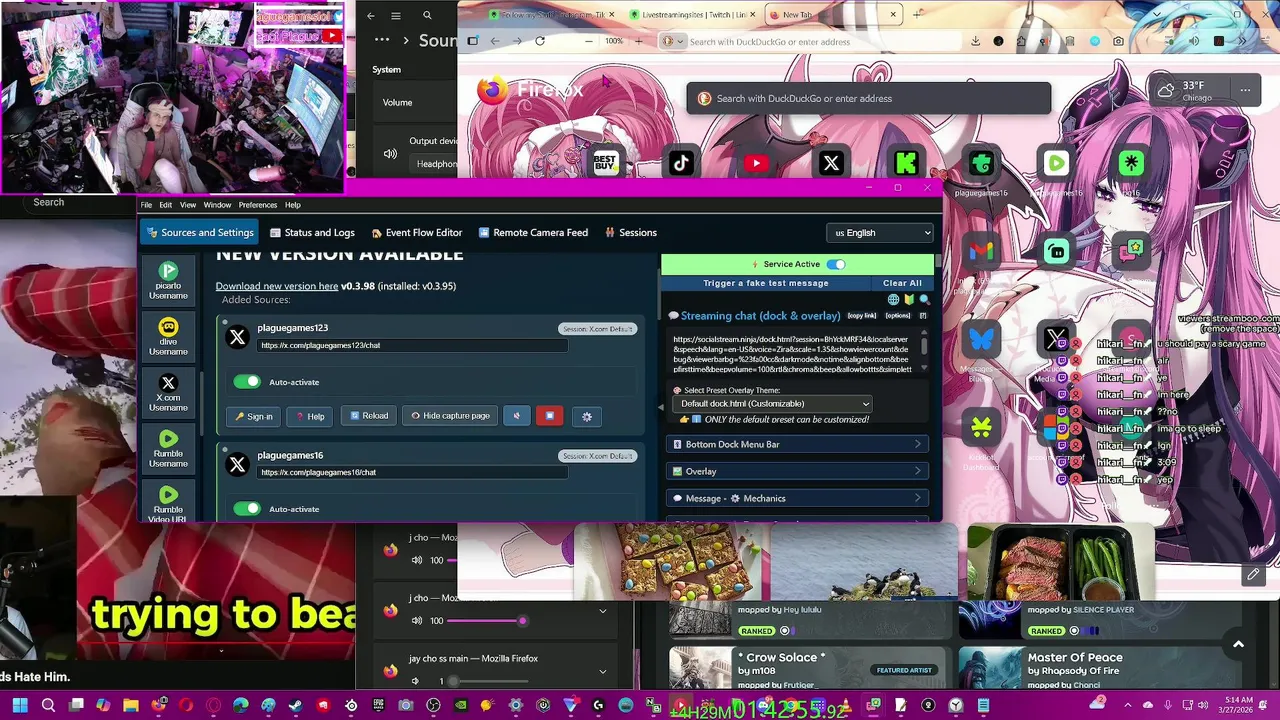Open the View menu

click(187, 205)
